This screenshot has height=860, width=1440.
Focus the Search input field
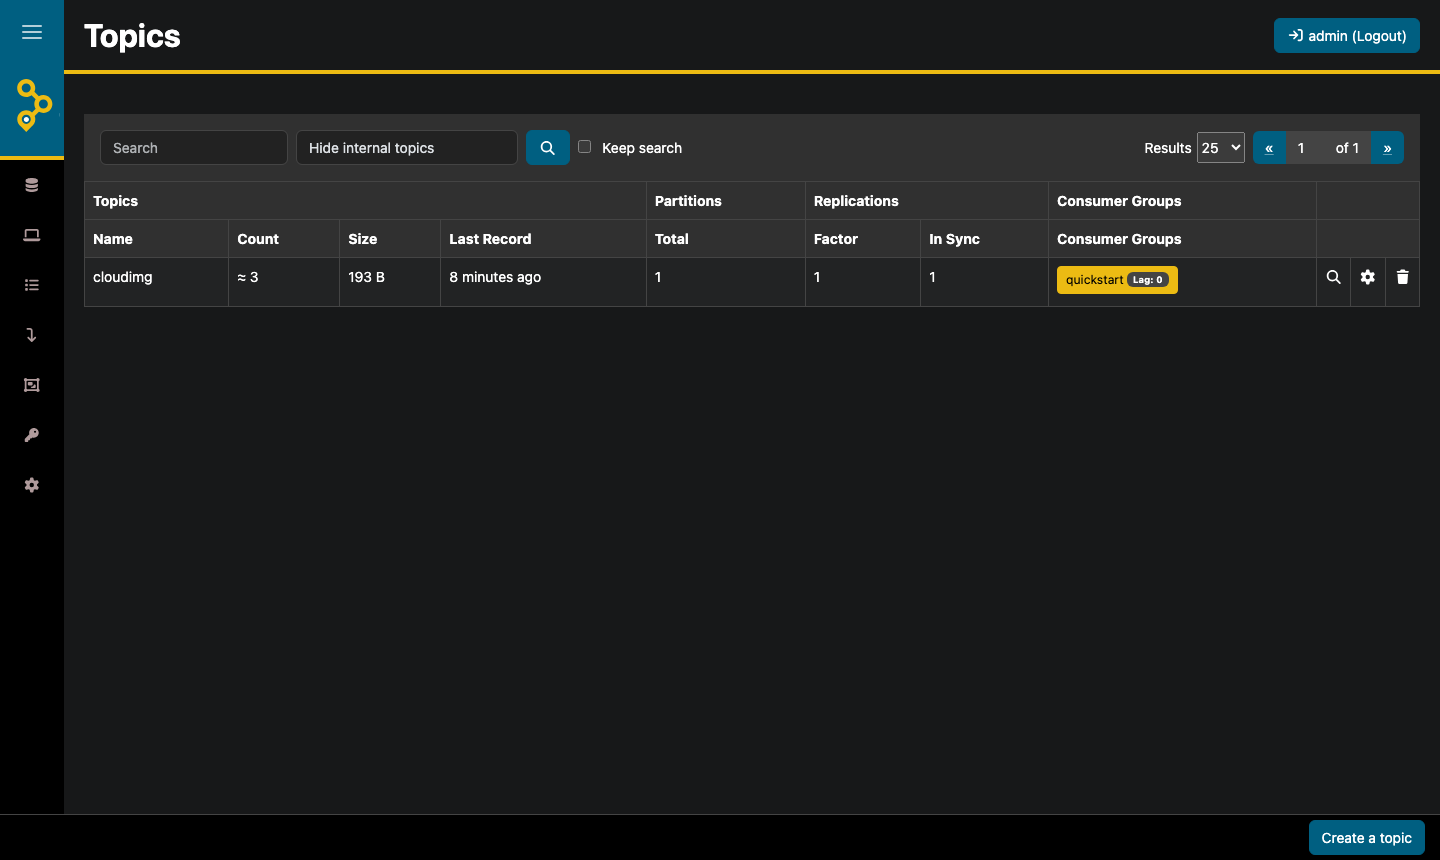click(x=194, y=148)
